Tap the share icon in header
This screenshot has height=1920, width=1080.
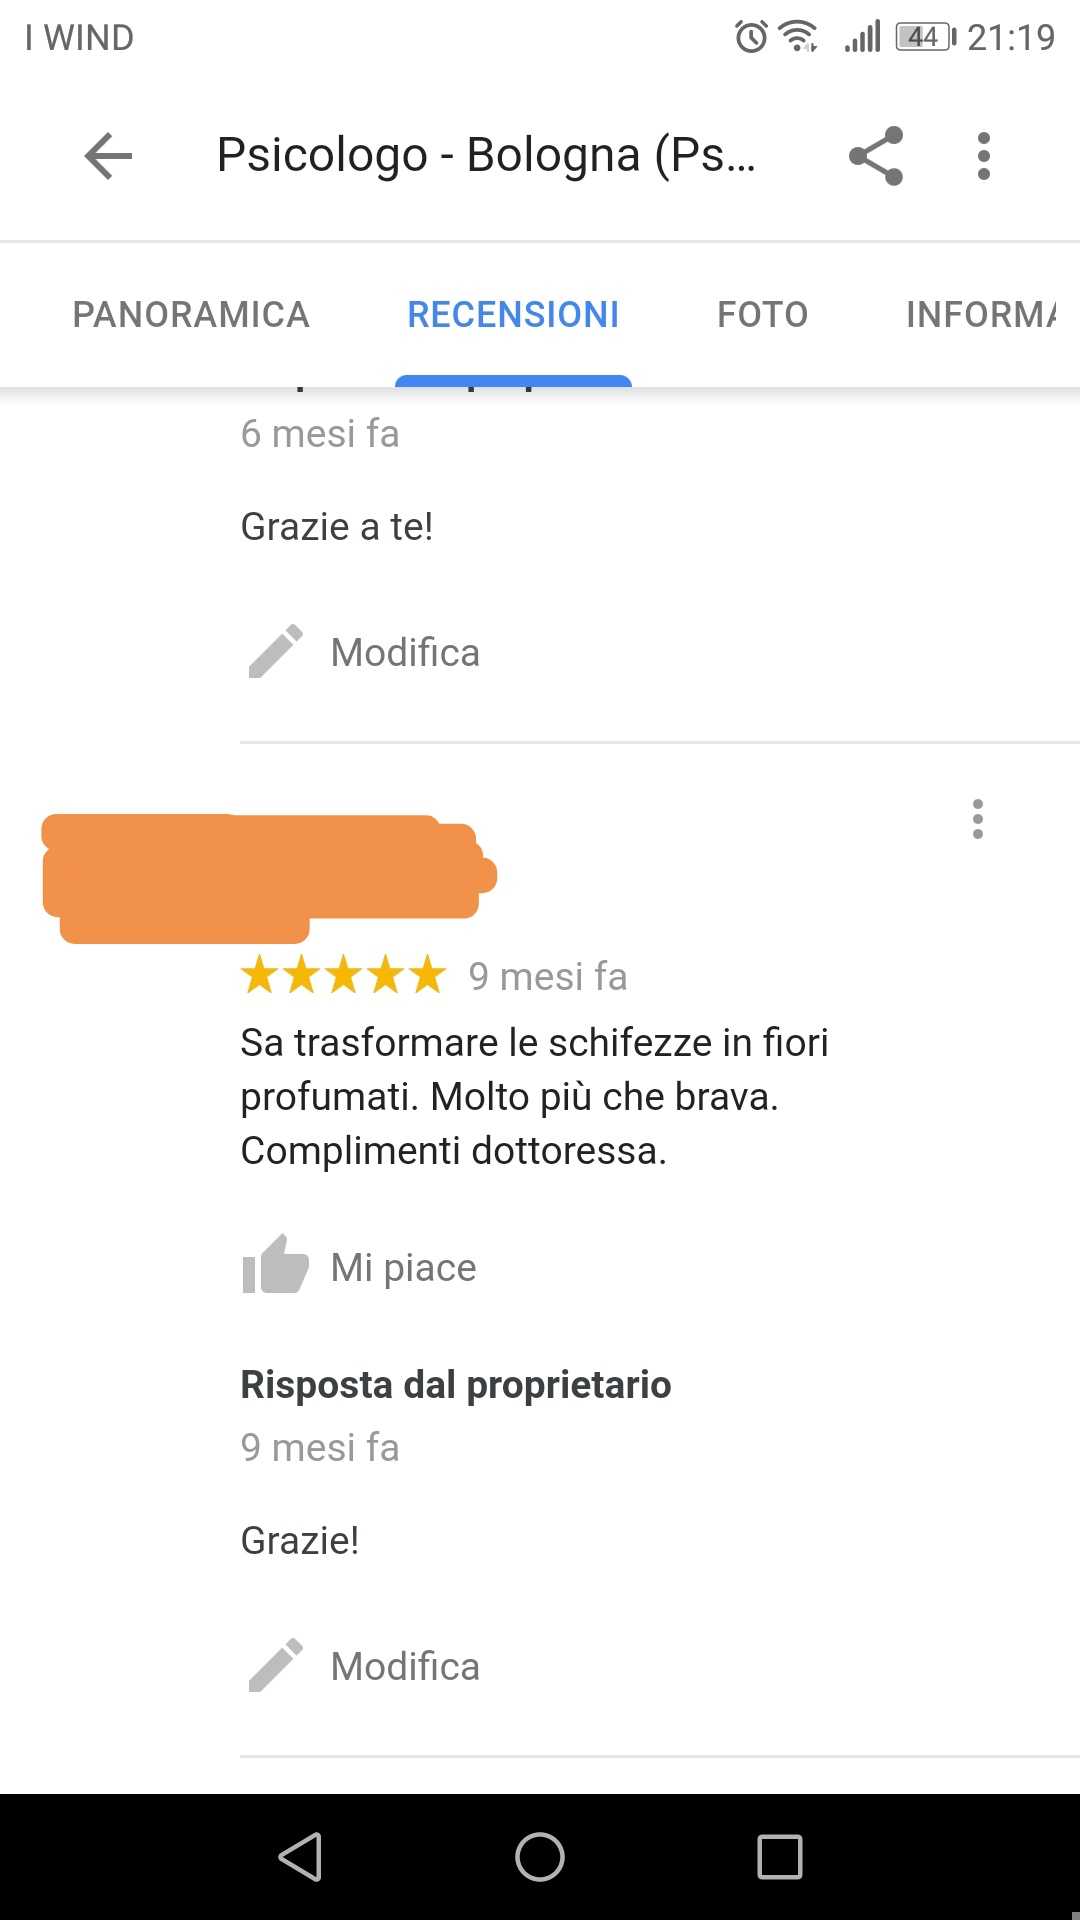tap(876, 156)
